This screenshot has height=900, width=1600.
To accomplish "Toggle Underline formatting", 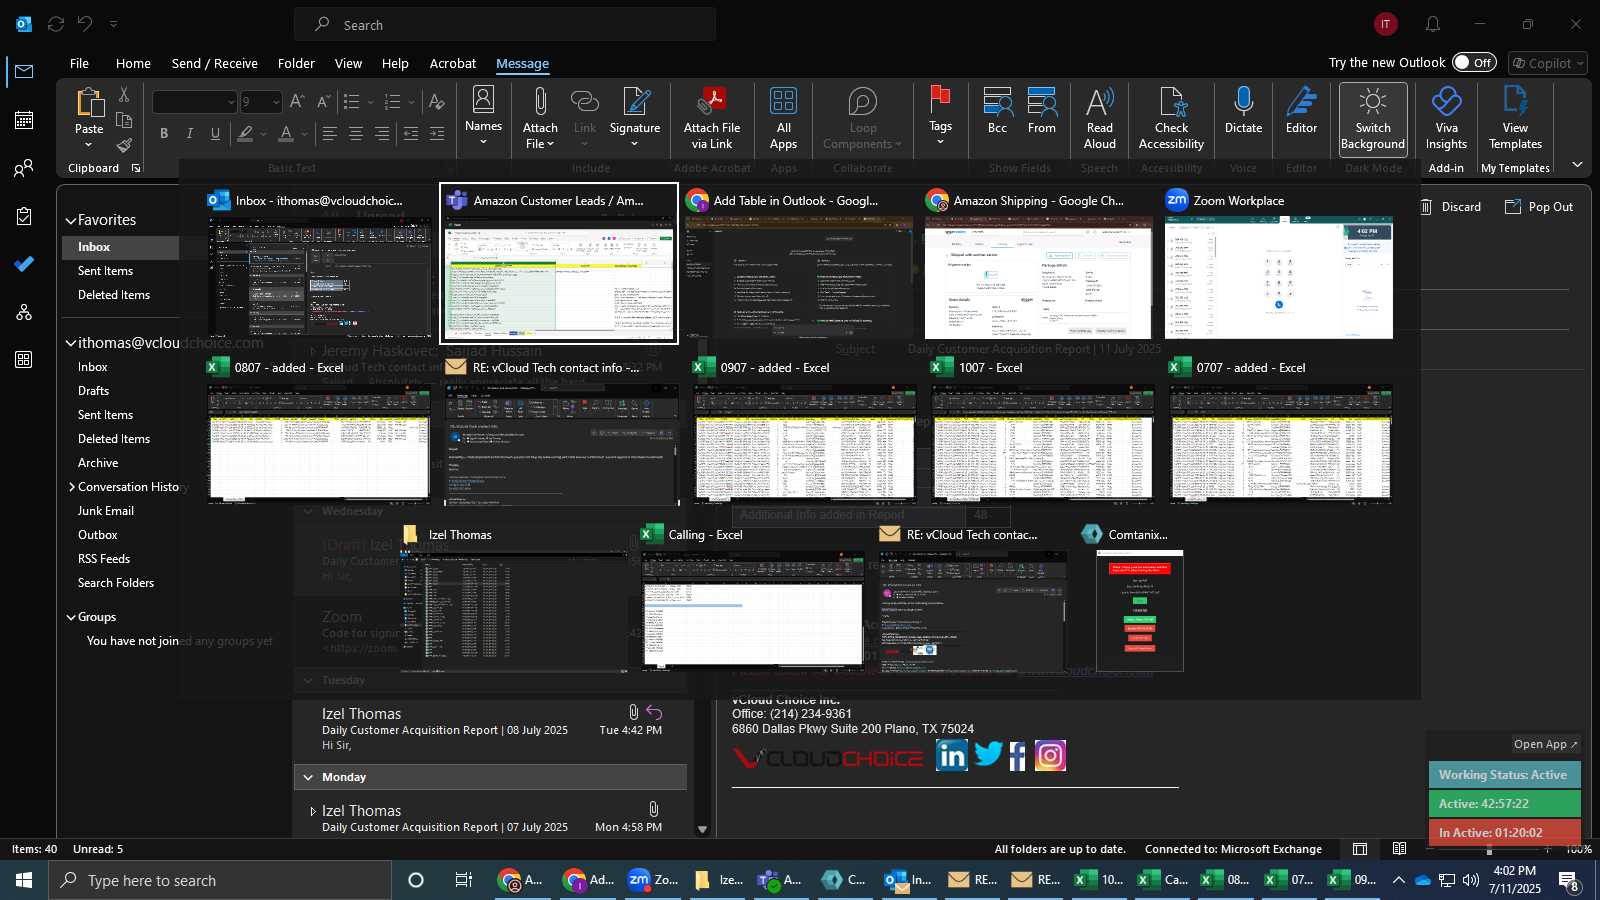I will coord(215,134).
